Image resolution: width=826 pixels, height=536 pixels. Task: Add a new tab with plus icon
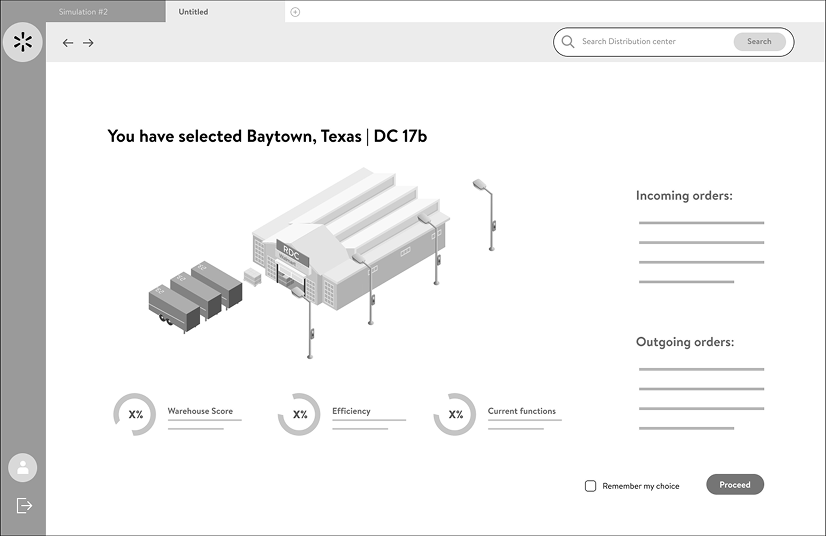pos(295,12)
